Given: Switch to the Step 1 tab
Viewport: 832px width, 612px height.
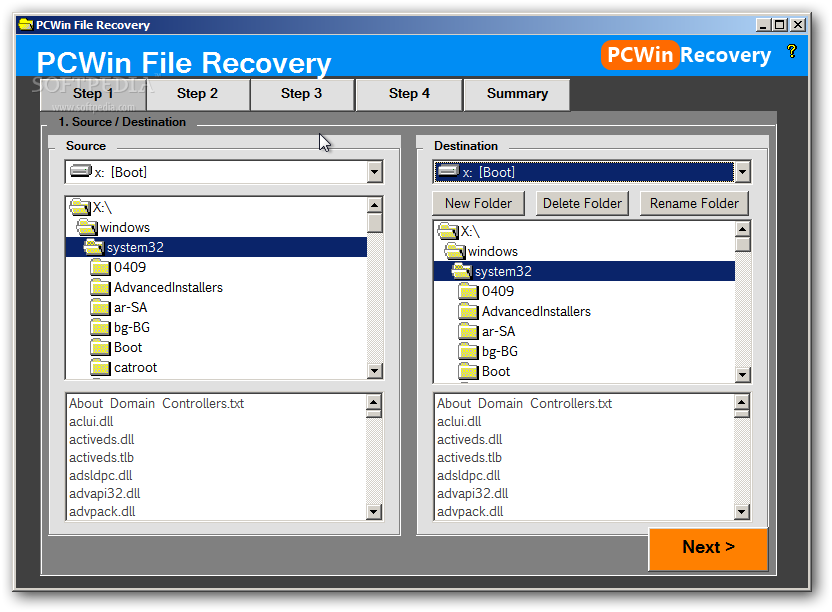Looking at the screenshot, I should 93,94.
